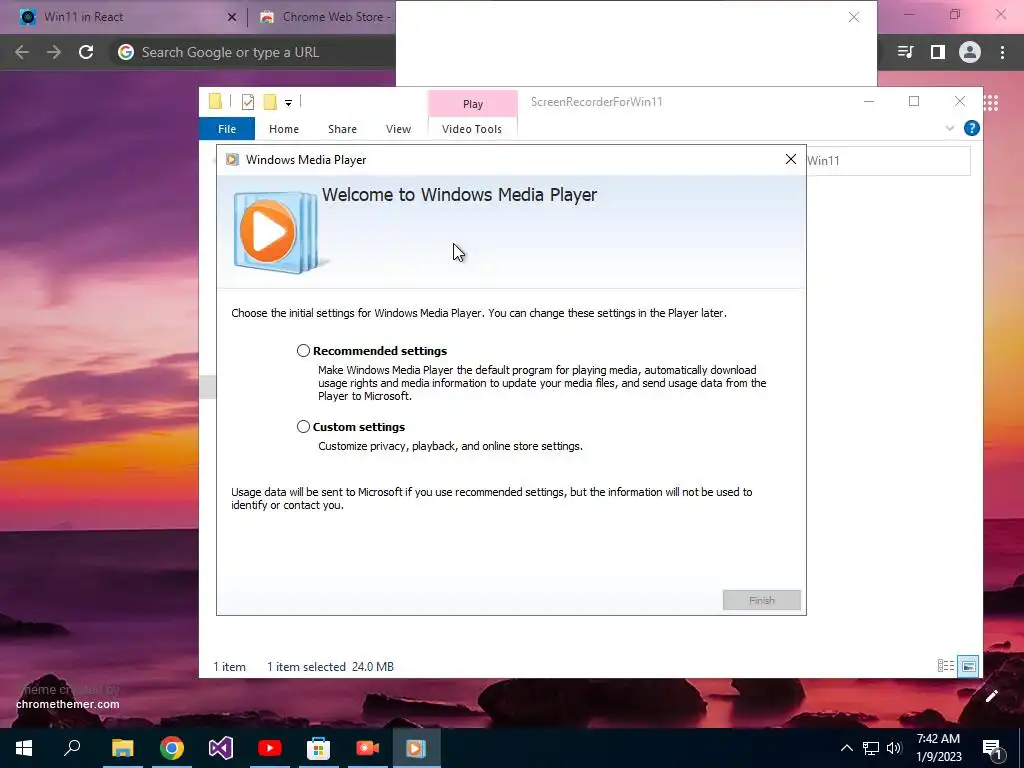
Task: Show hidden system tray icons
Action: 846,748
